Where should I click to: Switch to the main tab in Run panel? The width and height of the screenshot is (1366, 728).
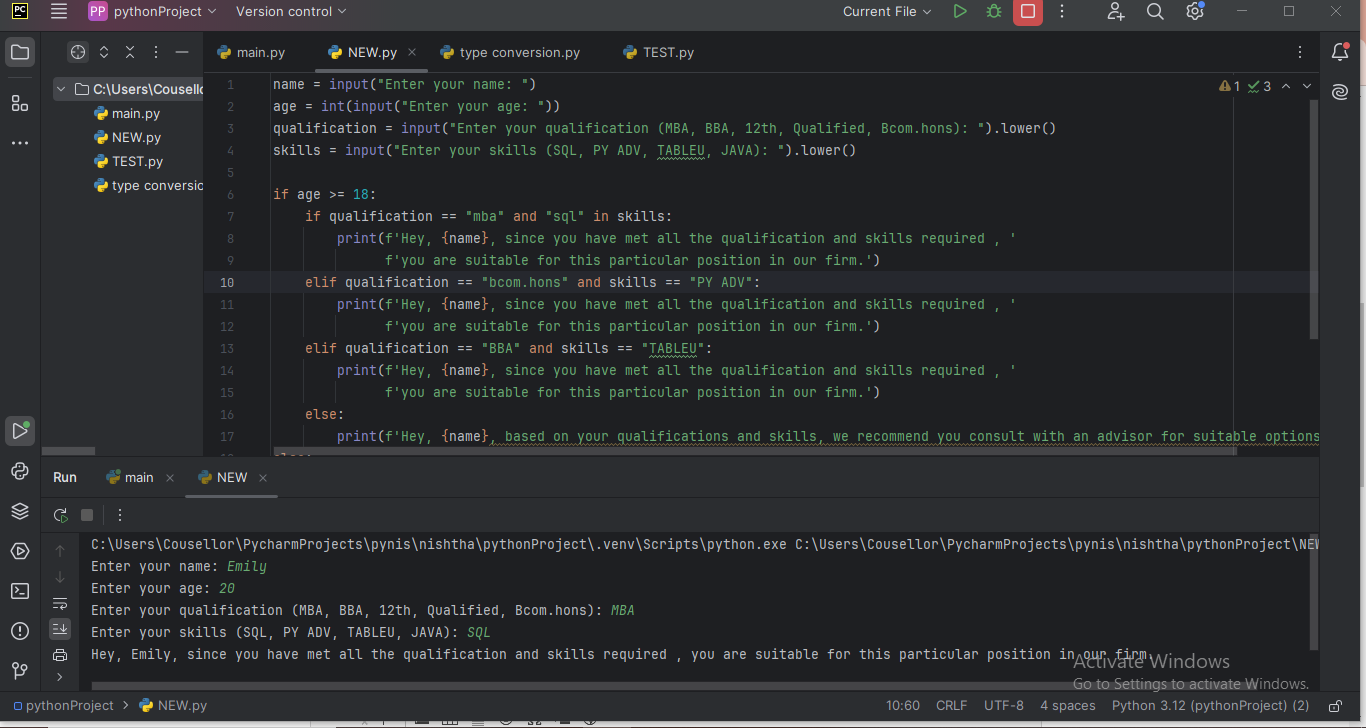click(x=130, y=477)
